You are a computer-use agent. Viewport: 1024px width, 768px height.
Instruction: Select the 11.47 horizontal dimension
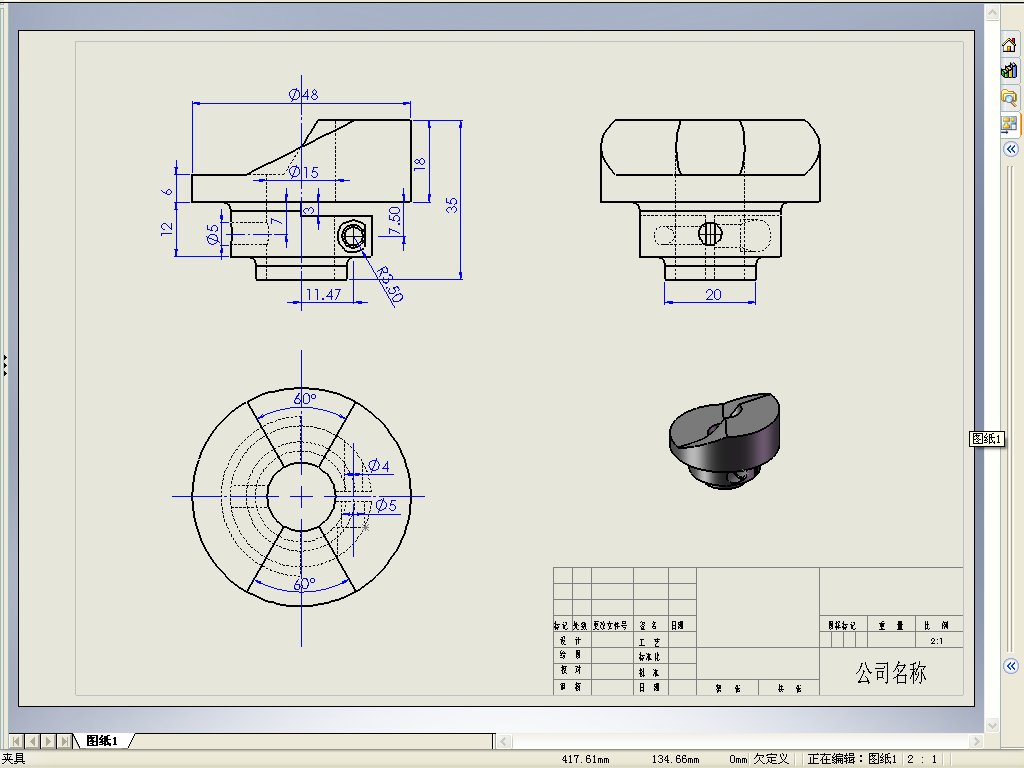point(323,295)
